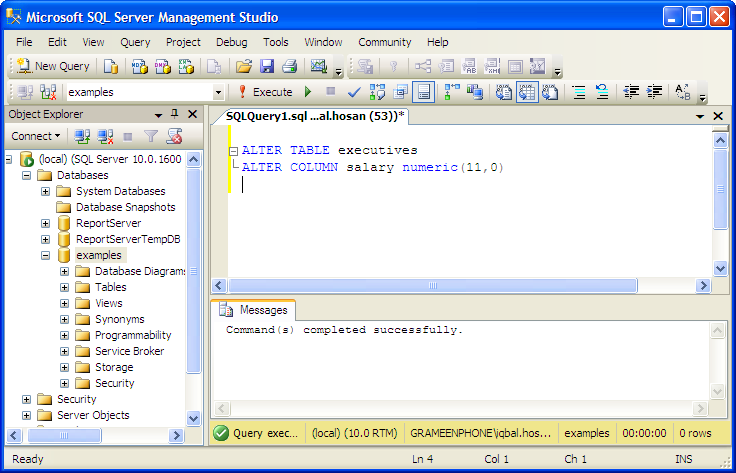Click the Disconnect icon in Object Explorer
The width and height of the screenshot is (736, 473).
pos(105,137)
